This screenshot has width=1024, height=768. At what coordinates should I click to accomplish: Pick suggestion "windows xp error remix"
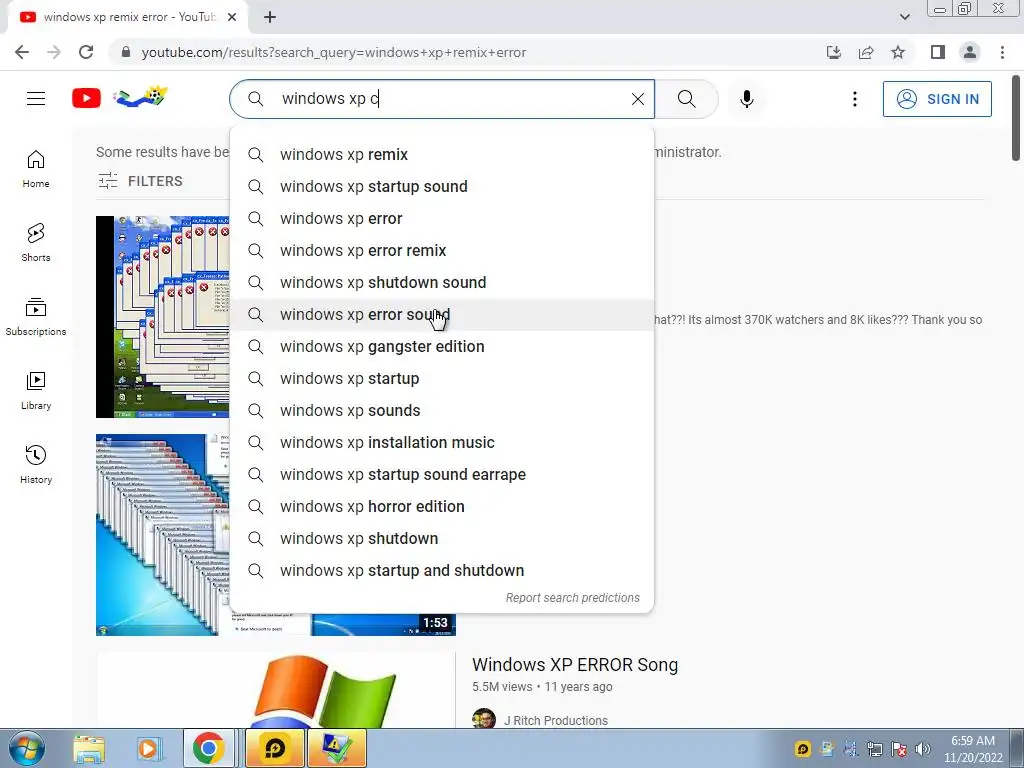[x=441, y=251]
